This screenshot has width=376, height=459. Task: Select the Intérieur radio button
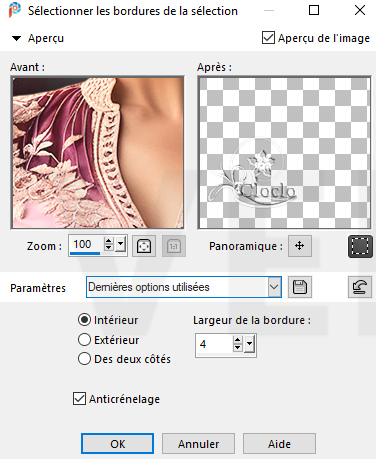tap(84, 320)
